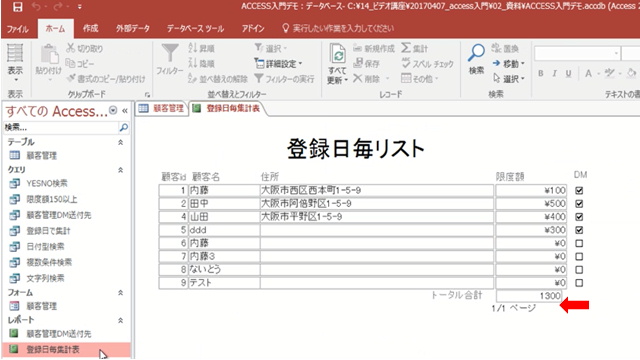Collapse navigation pane with double chevron

(x=125, y=111)
